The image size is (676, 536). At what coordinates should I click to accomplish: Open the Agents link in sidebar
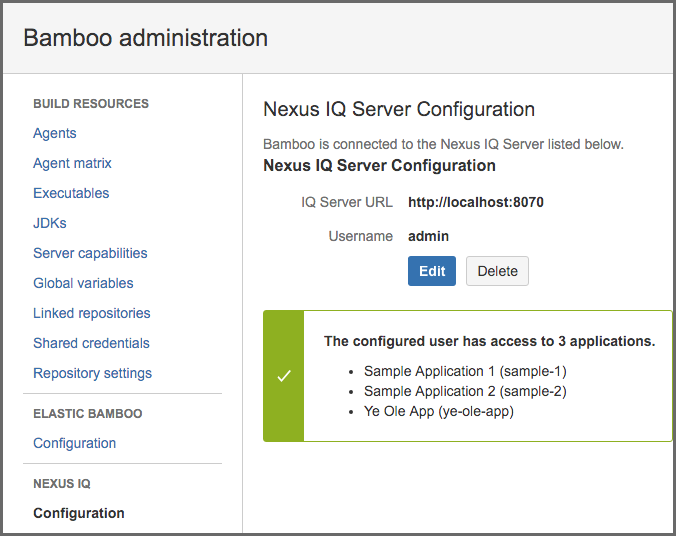click(x=55, y=133)
